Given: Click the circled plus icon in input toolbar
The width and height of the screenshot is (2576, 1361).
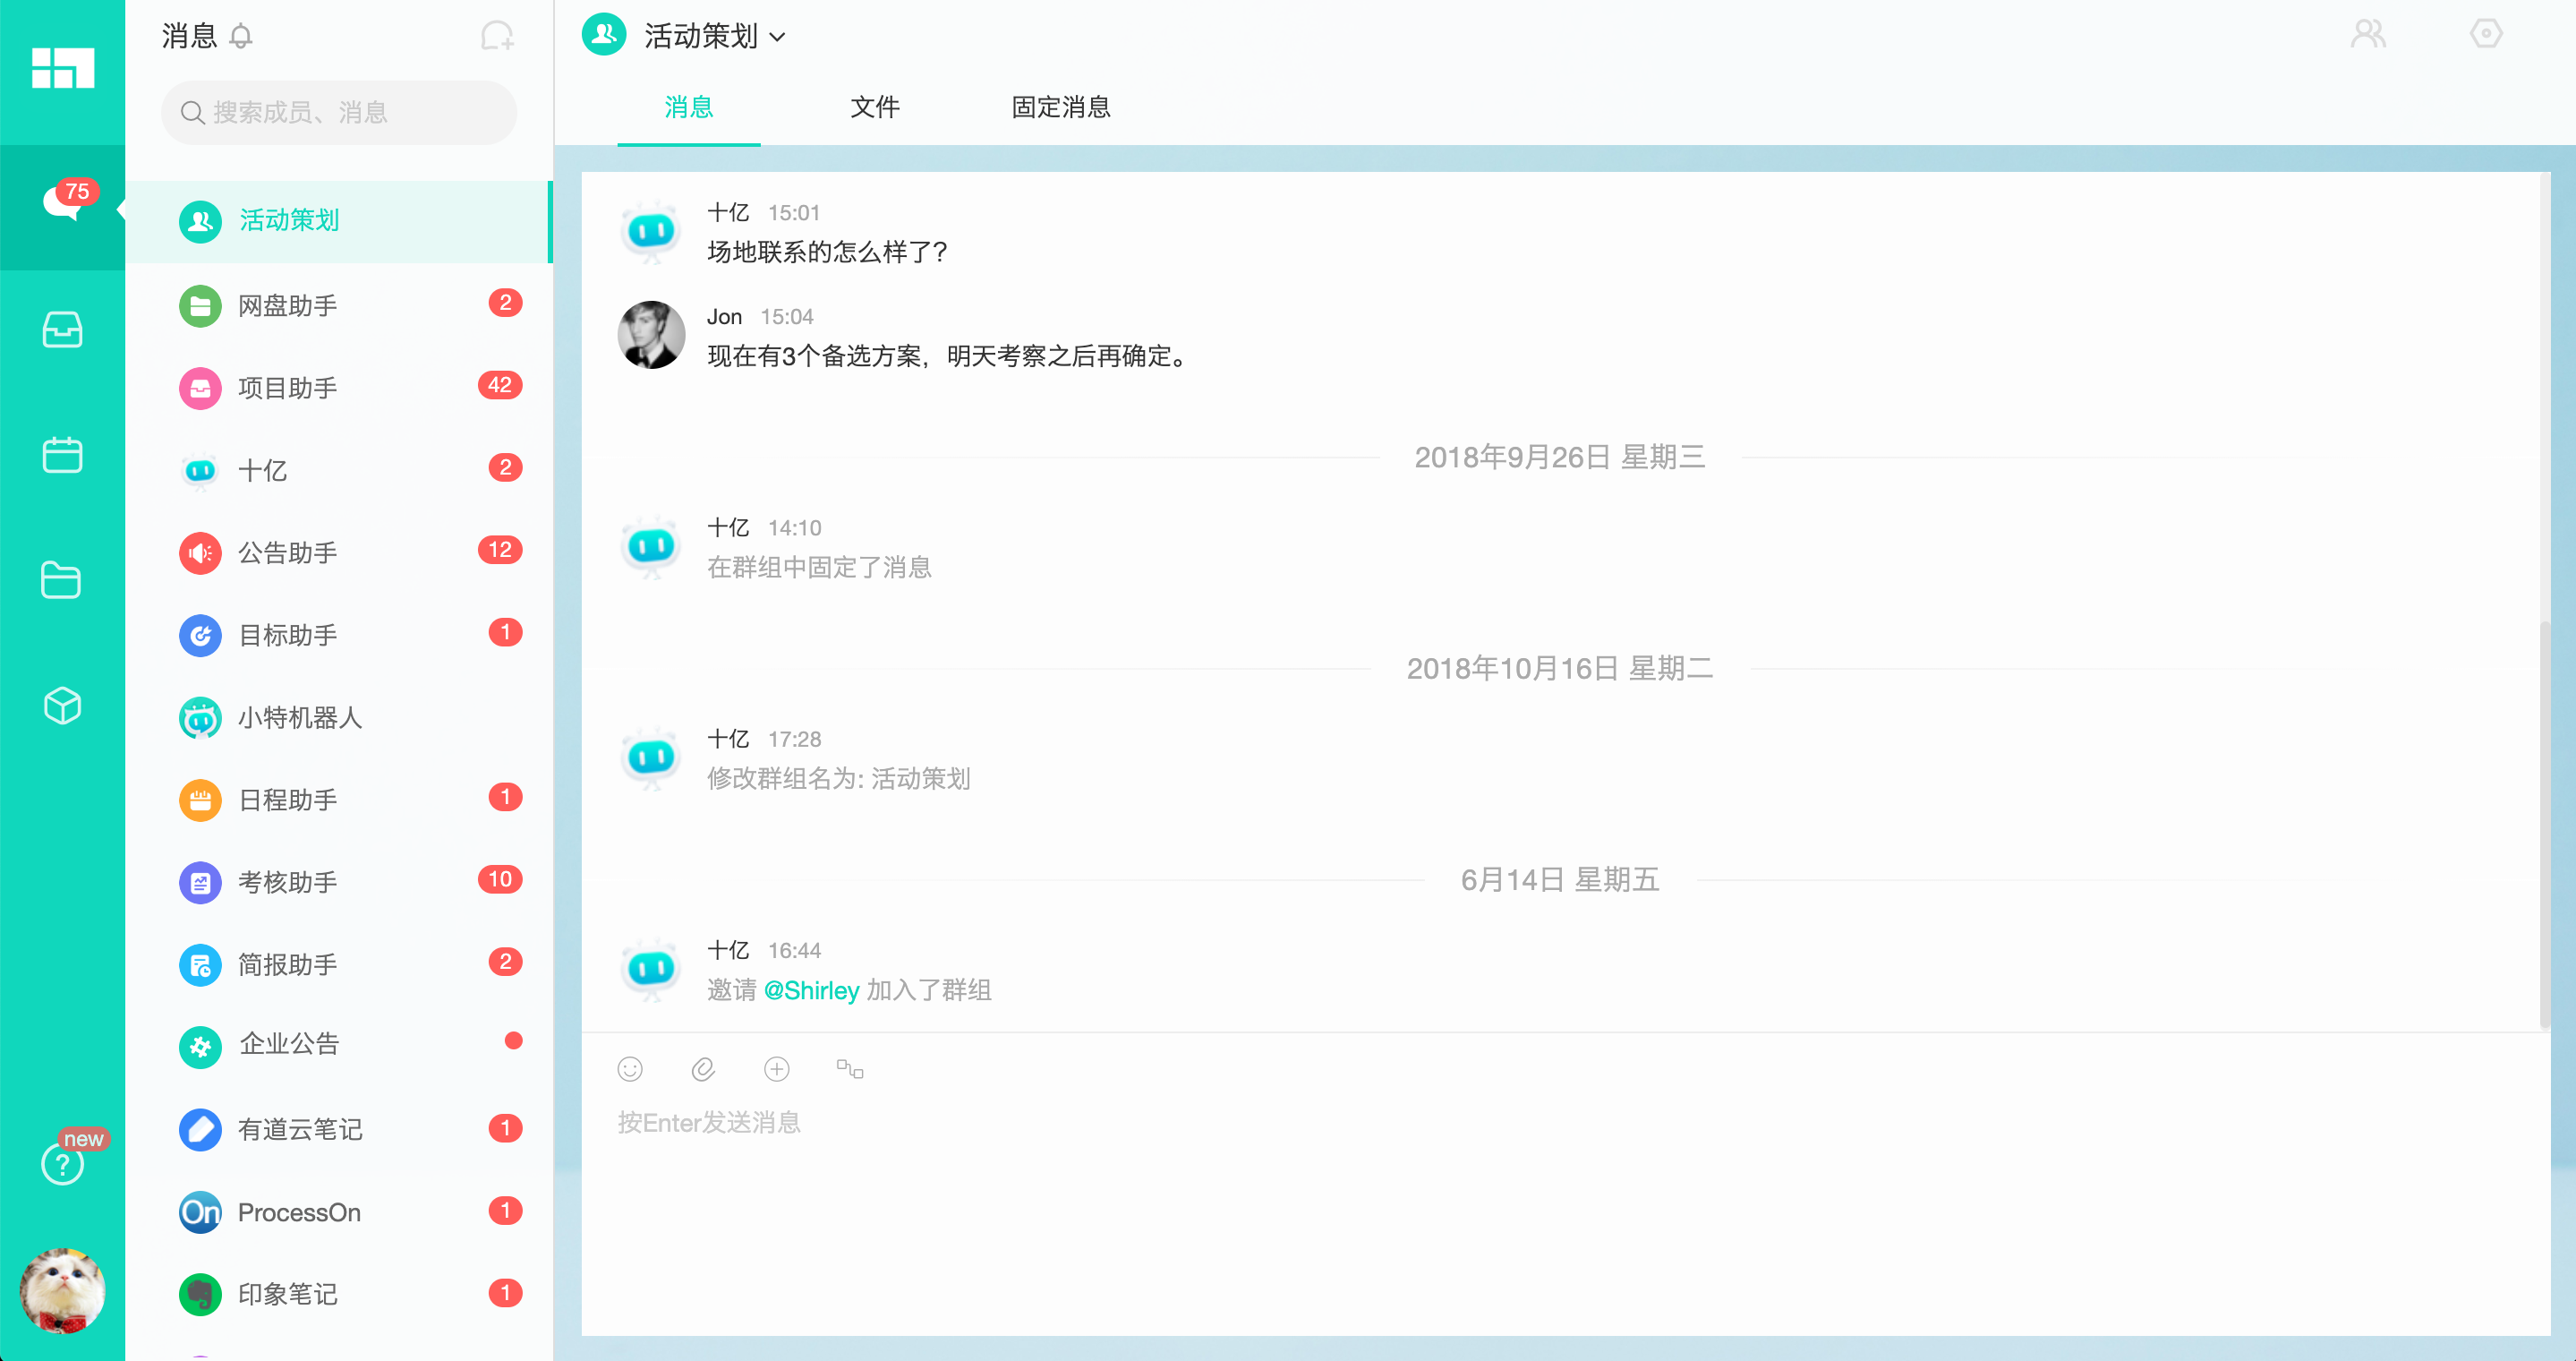Looking at the screenshot, I should pyautogui.click(x=777, y=1069).
